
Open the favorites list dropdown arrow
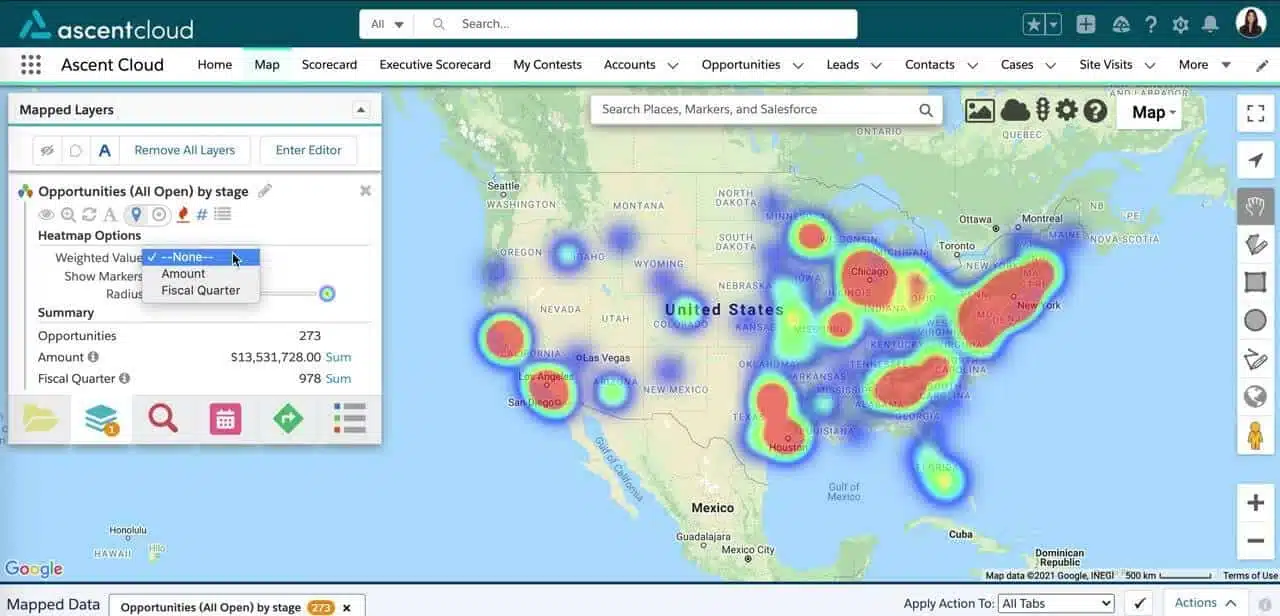tap(1052, 24)
